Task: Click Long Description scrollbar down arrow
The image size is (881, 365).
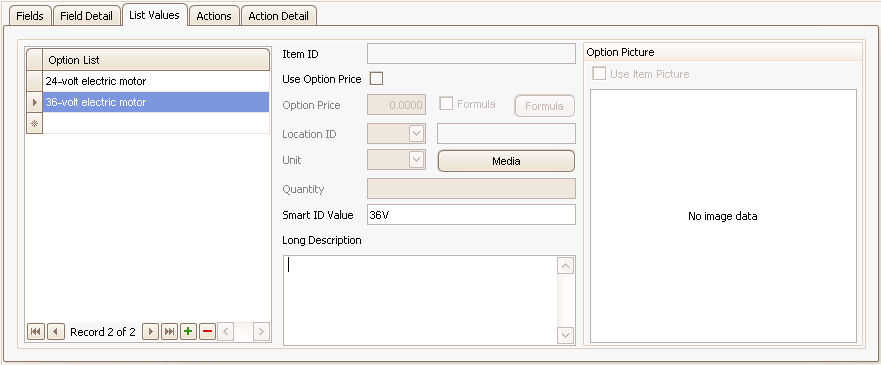Action: 565,335
